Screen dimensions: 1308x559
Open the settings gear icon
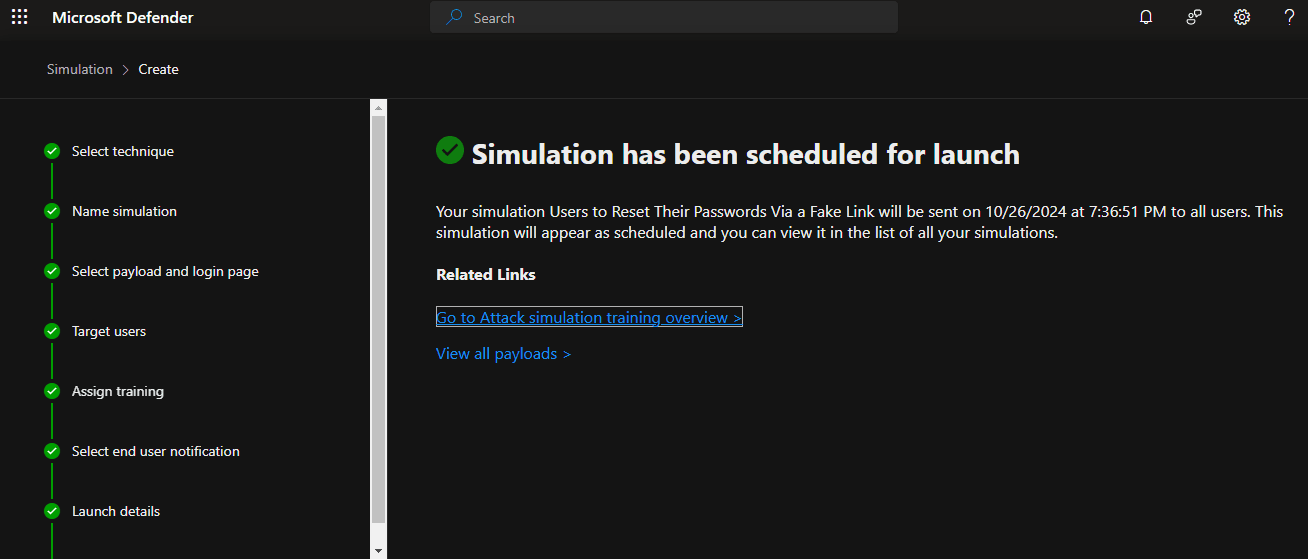1242,17
